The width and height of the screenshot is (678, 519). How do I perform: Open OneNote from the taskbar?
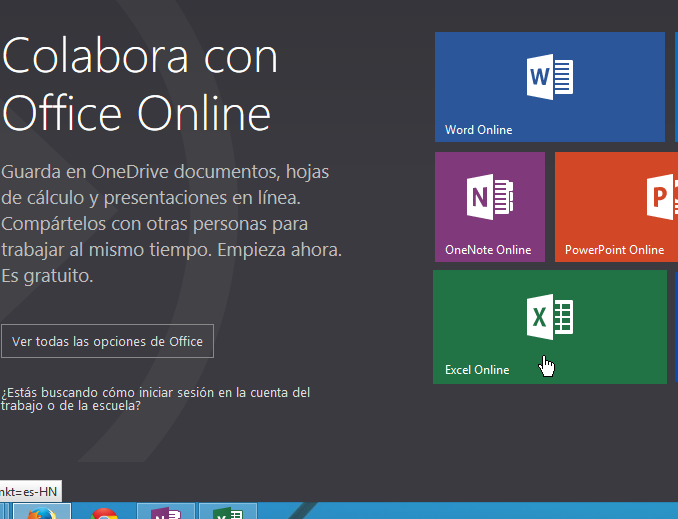click(166, 511)
